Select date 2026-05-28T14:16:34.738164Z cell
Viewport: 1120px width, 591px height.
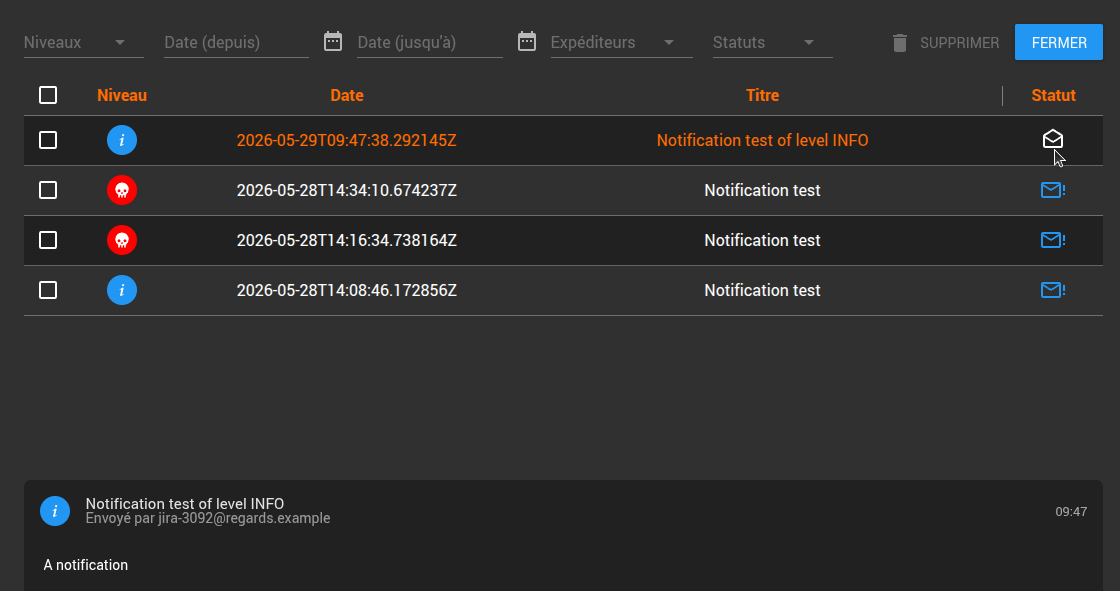[x=346, y=240]
